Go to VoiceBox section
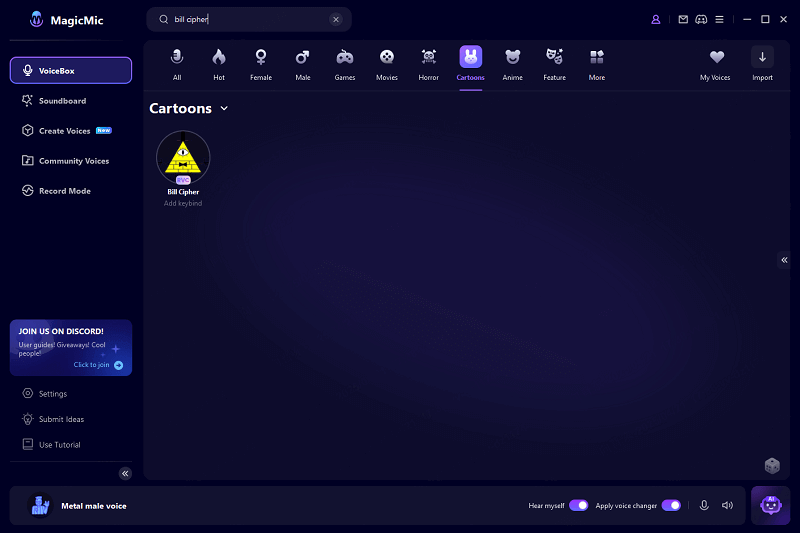The image size is (800, 533). pos(71,70)
